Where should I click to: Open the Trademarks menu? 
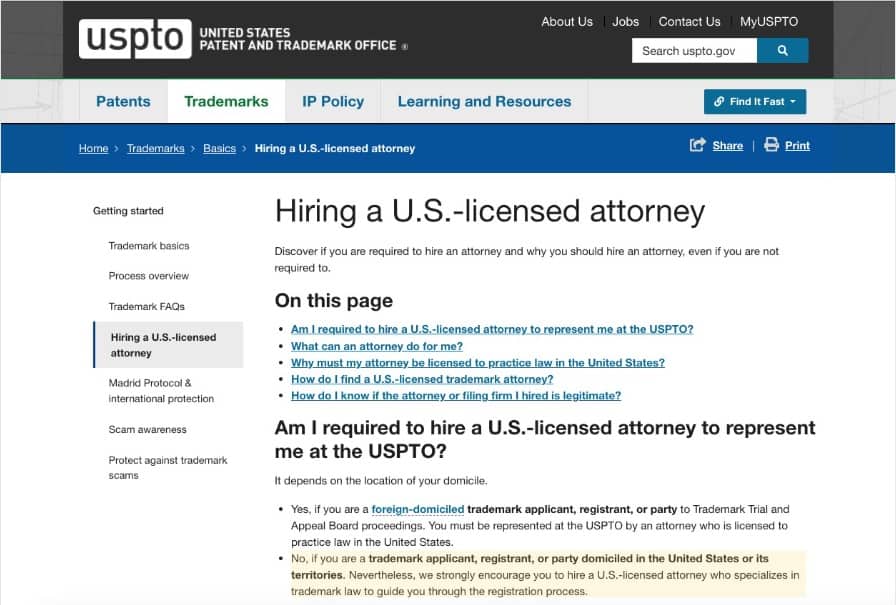pyautogui.click(x=226, y=101)
